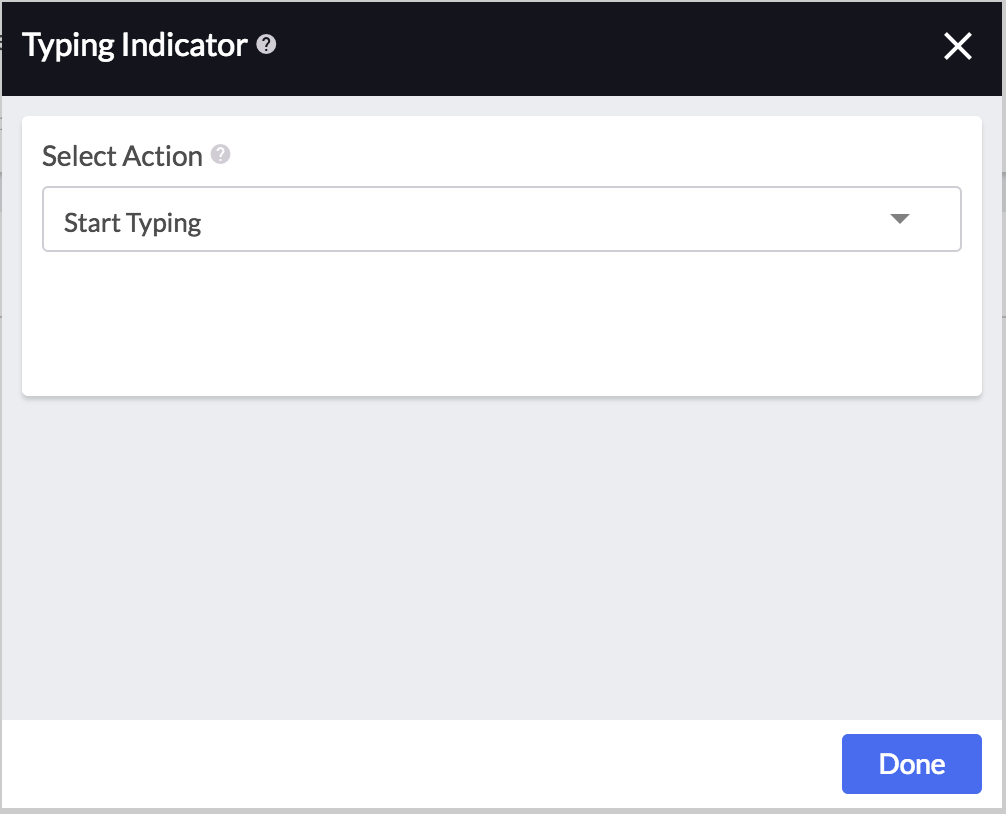Select the Start Typing text in dropdown
The width and height of the screenshot is (1006, 814).
133,223
